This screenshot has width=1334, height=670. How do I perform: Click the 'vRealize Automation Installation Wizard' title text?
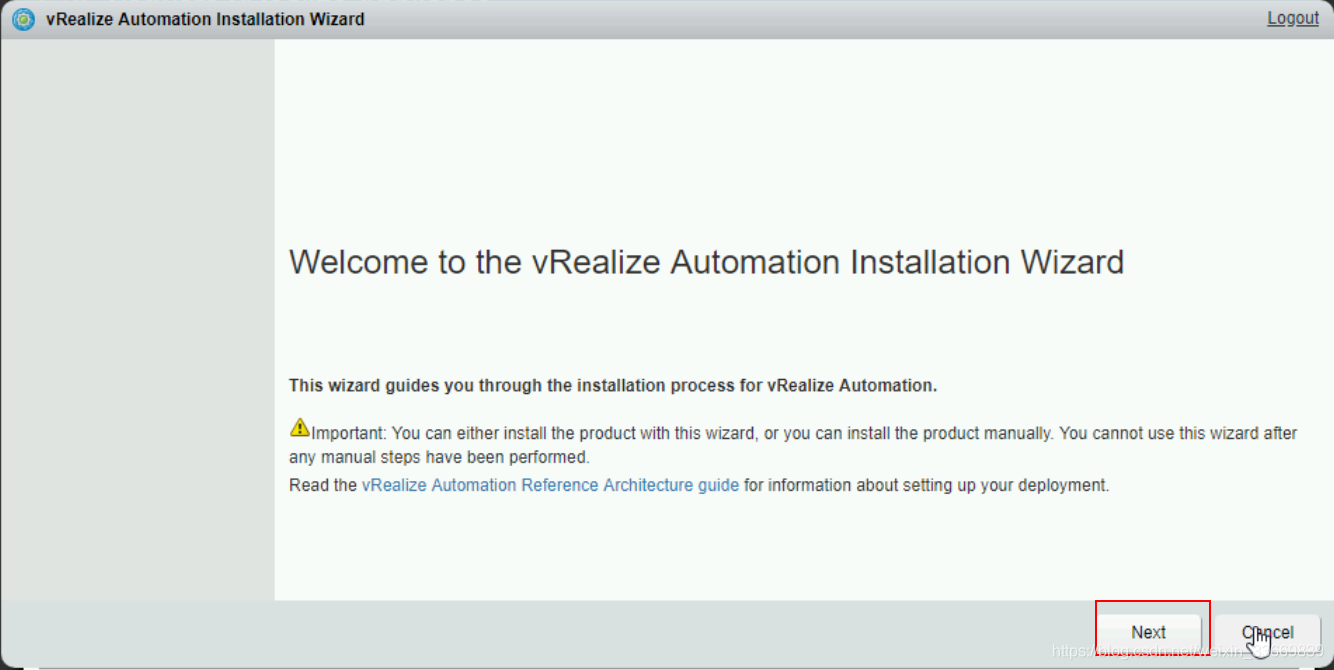point(205,19)
